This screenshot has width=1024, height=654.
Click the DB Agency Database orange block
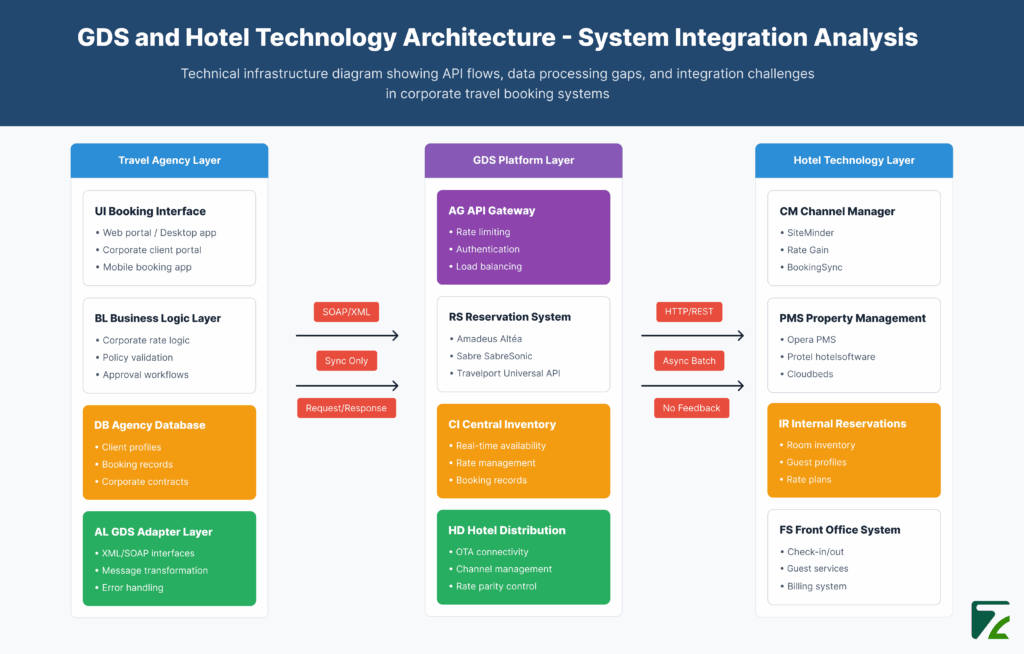click(x=169, y=452)
